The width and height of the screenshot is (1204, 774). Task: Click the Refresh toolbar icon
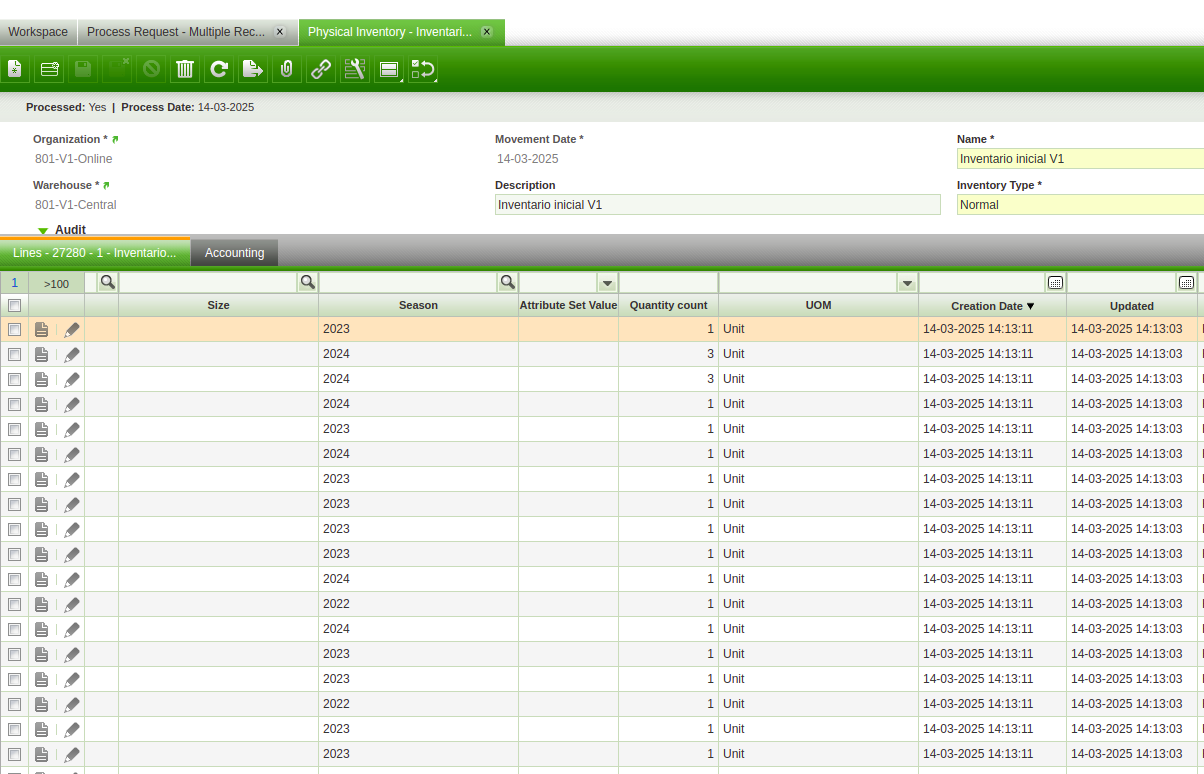point(219,69)
